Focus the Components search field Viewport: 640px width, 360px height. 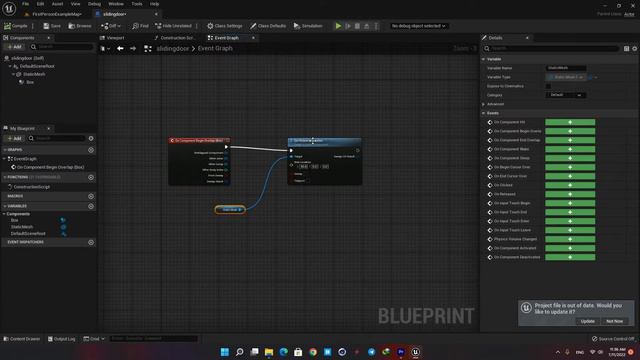pyautogui.click(x=61, y=47)
